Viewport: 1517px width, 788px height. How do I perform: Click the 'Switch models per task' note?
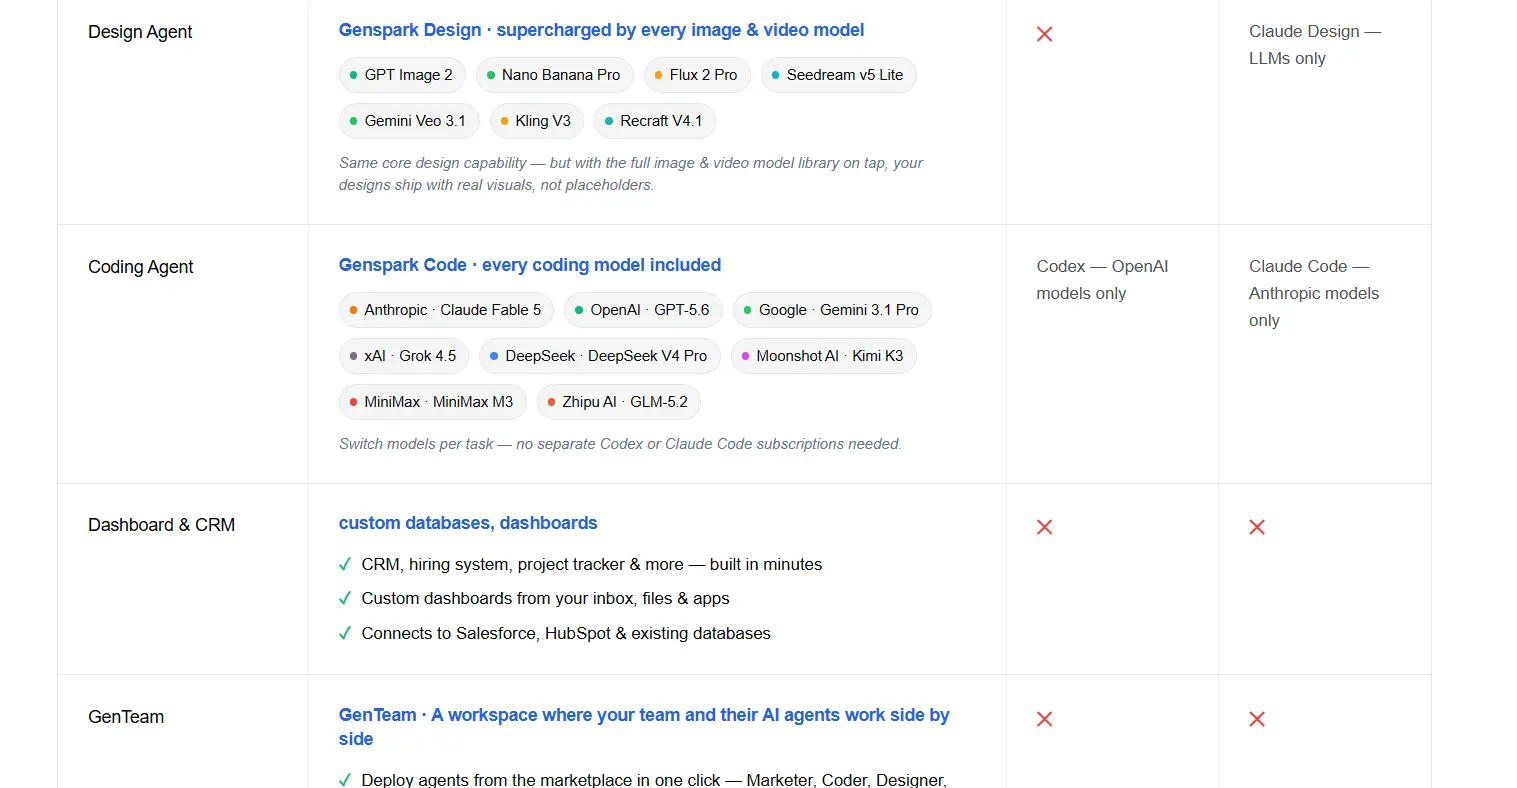(x=620, y=444)
